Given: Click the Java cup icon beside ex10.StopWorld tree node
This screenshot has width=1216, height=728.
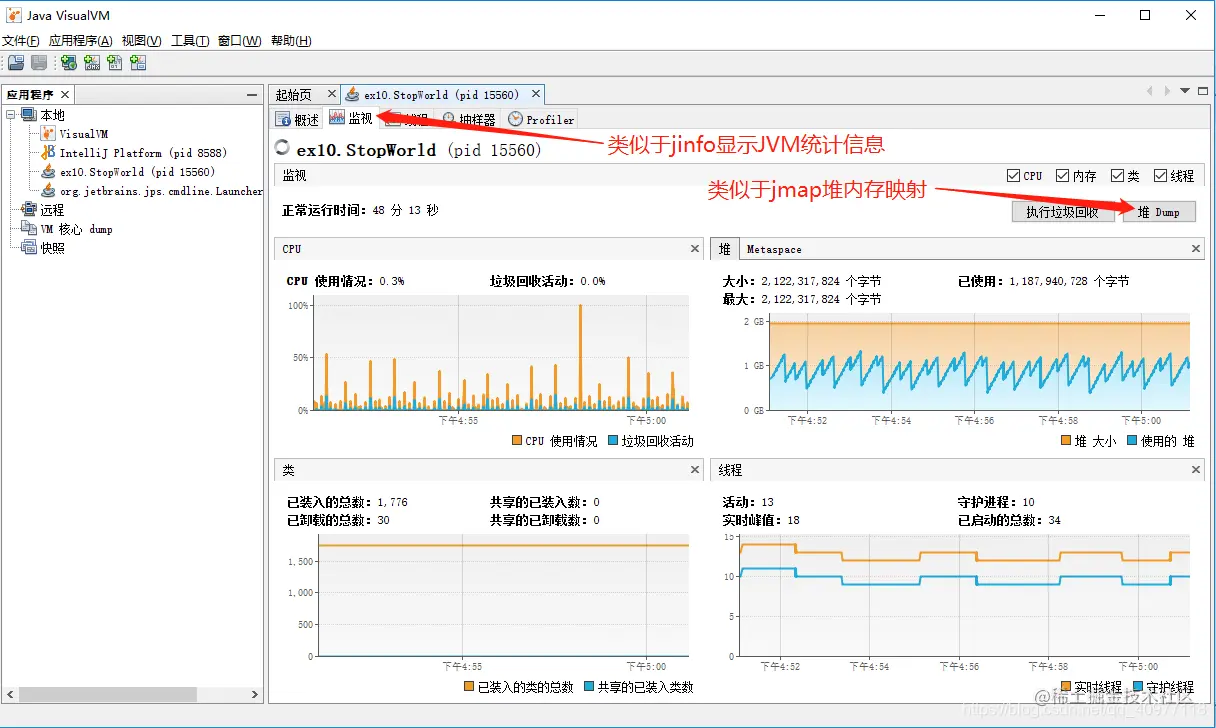Looking at the screenshot, I should [x=48, y=171].
